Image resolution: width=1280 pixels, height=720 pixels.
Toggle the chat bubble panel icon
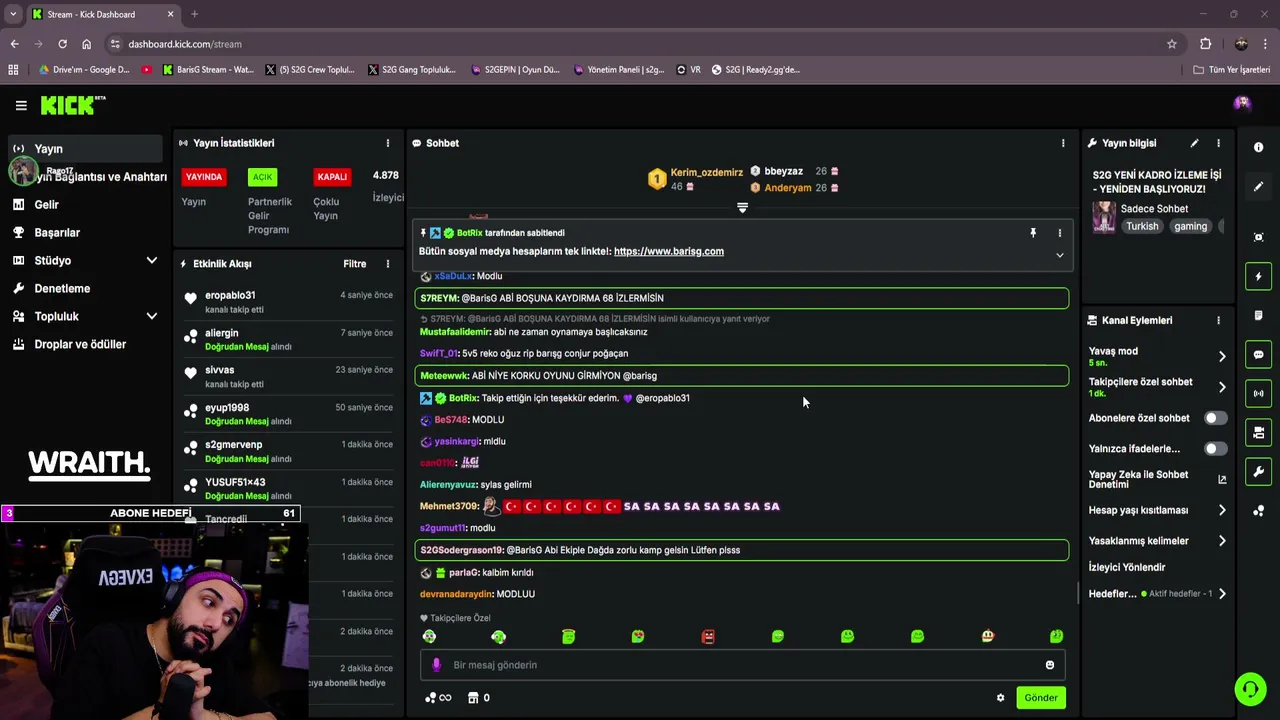coord(1258,354)
